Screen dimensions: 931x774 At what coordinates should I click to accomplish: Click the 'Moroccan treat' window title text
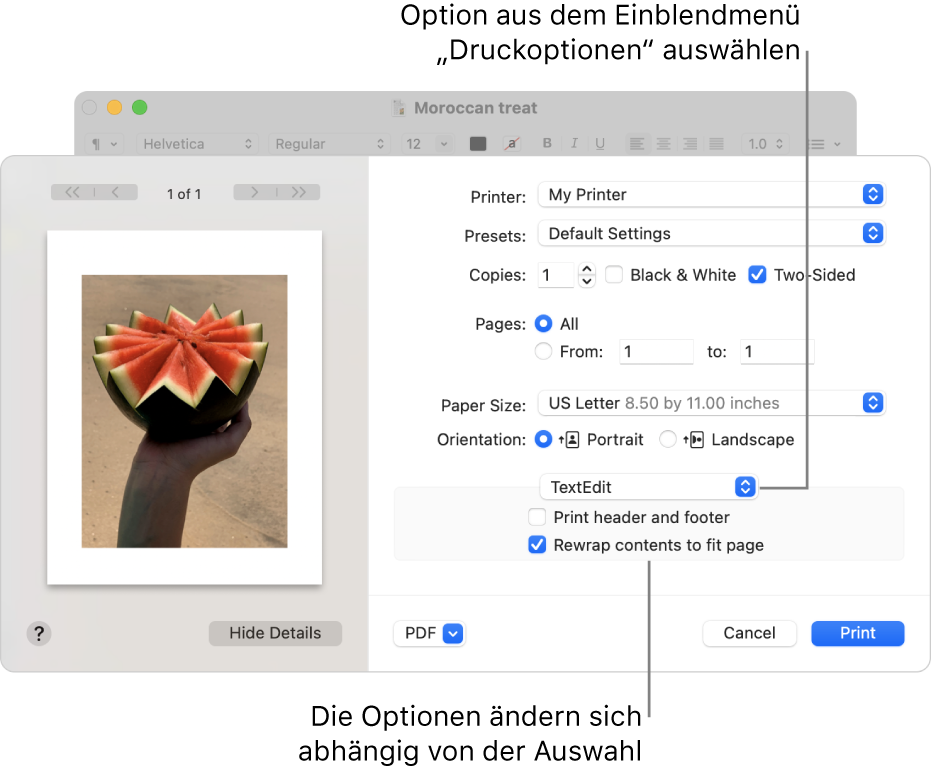pos(476,108)
